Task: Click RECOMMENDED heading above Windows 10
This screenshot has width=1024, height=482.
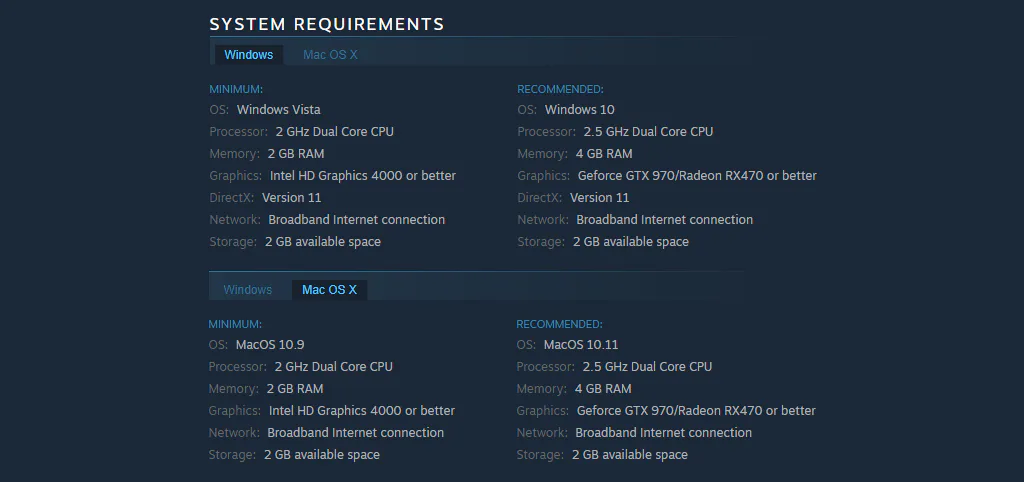Action: pyautogui.click(x=560, y=89)
